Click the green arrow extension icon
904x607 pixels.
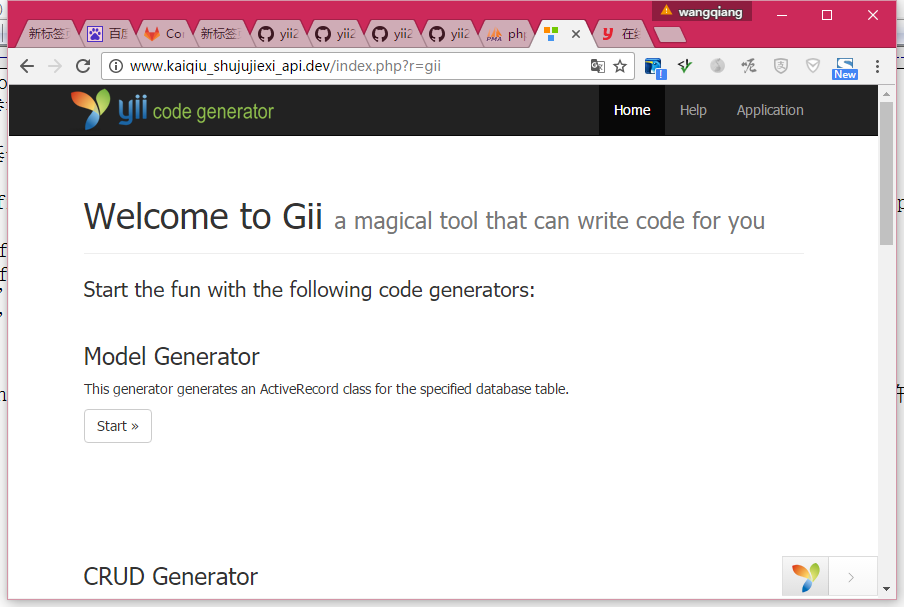pyautogui.click(x=685, y=66)
